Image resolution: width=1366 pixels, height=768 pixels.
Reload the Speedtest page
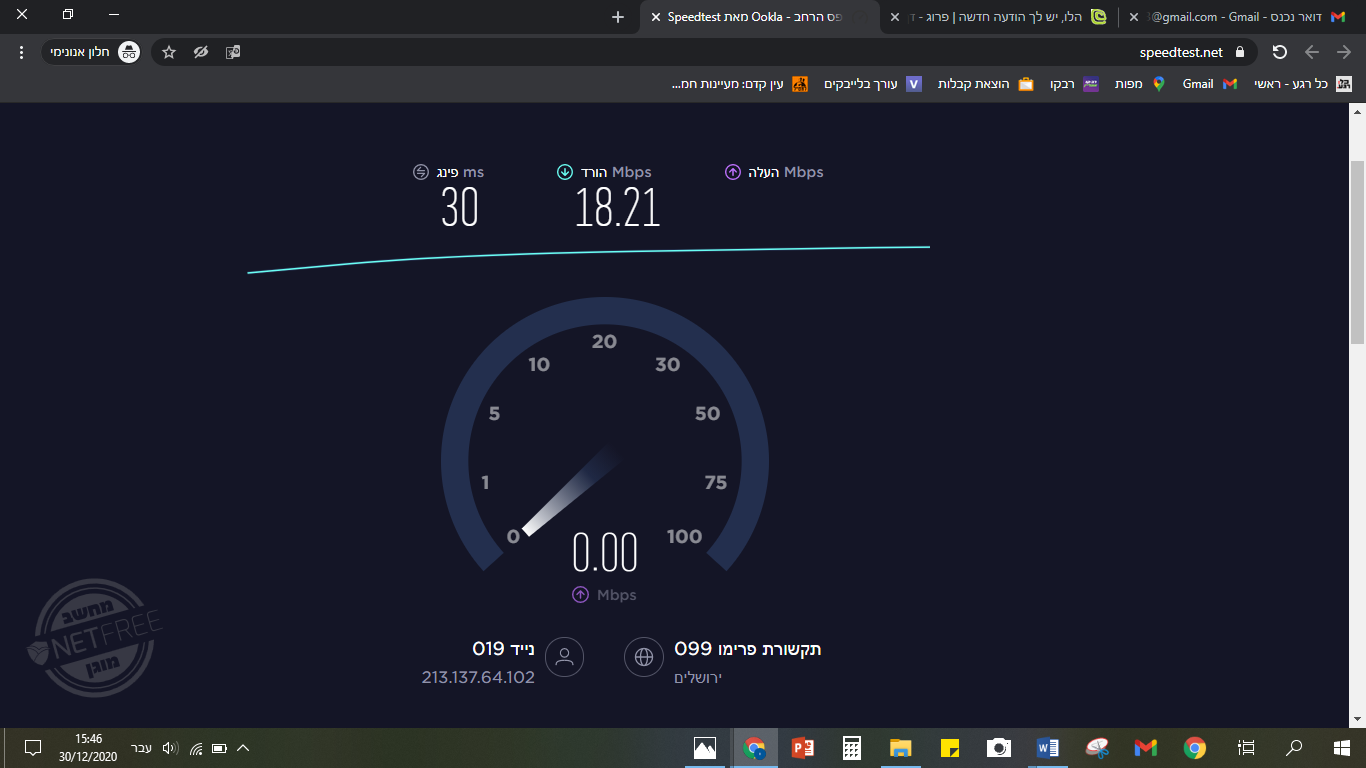point(1279,52)
